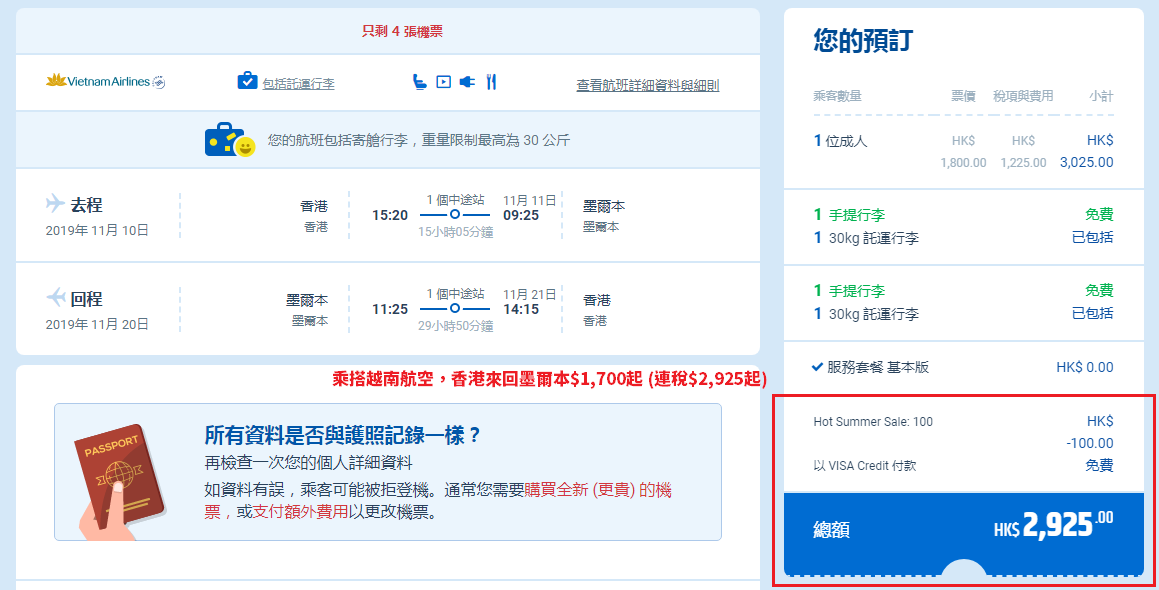Image resolution: width=1159 pixels, height=590 pixels.
Task: Click the checkmark beside 服務套餐 基本版
Action: 818,367
